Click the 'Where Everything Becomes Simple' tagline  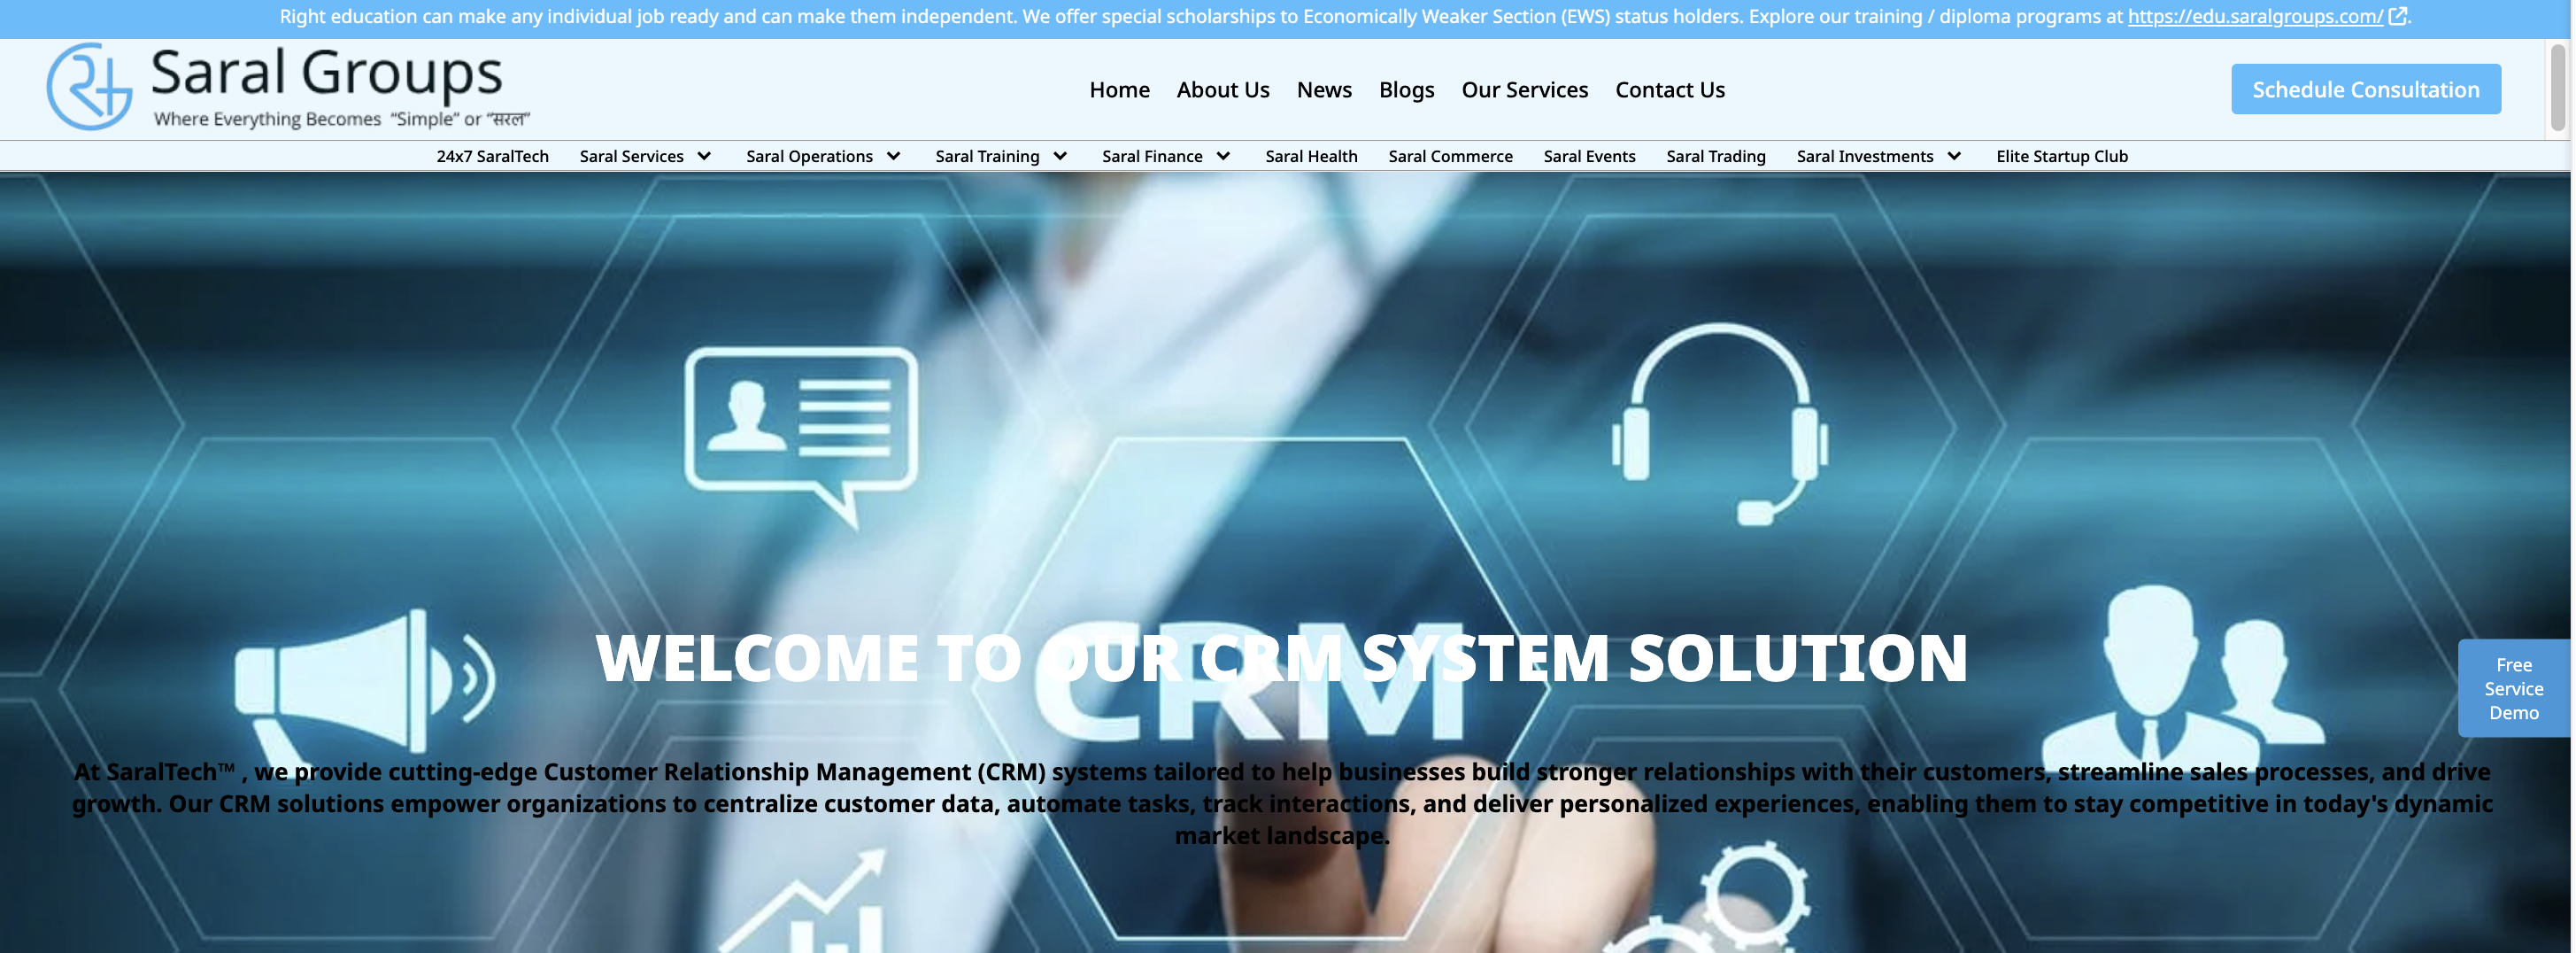pyautogui.click(x=341, y=119)
